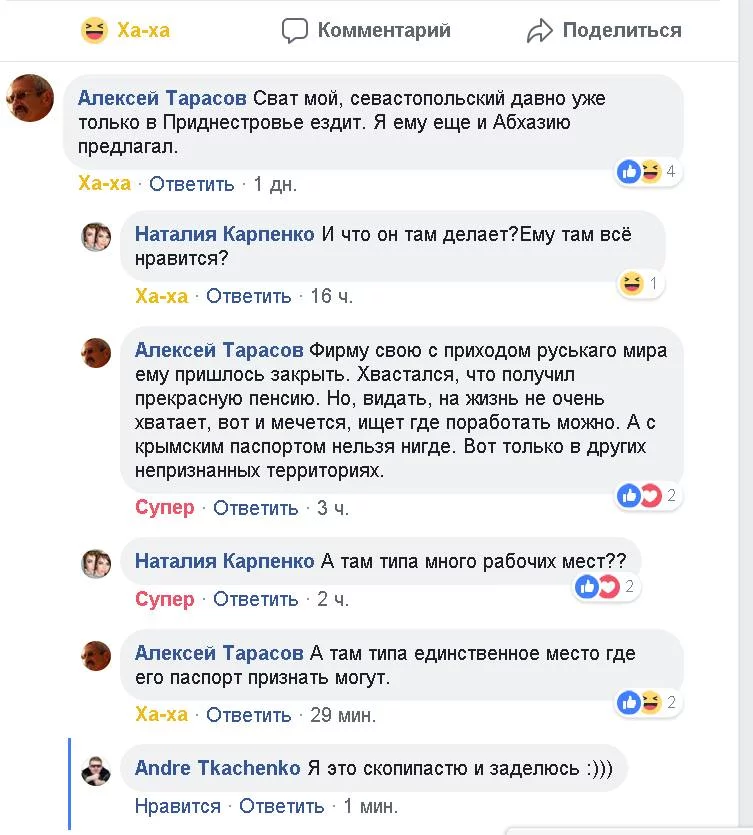Reply to the 'много рабочих мест' comment
Viewport: 753px width, 835px height.
coord(256,600)
